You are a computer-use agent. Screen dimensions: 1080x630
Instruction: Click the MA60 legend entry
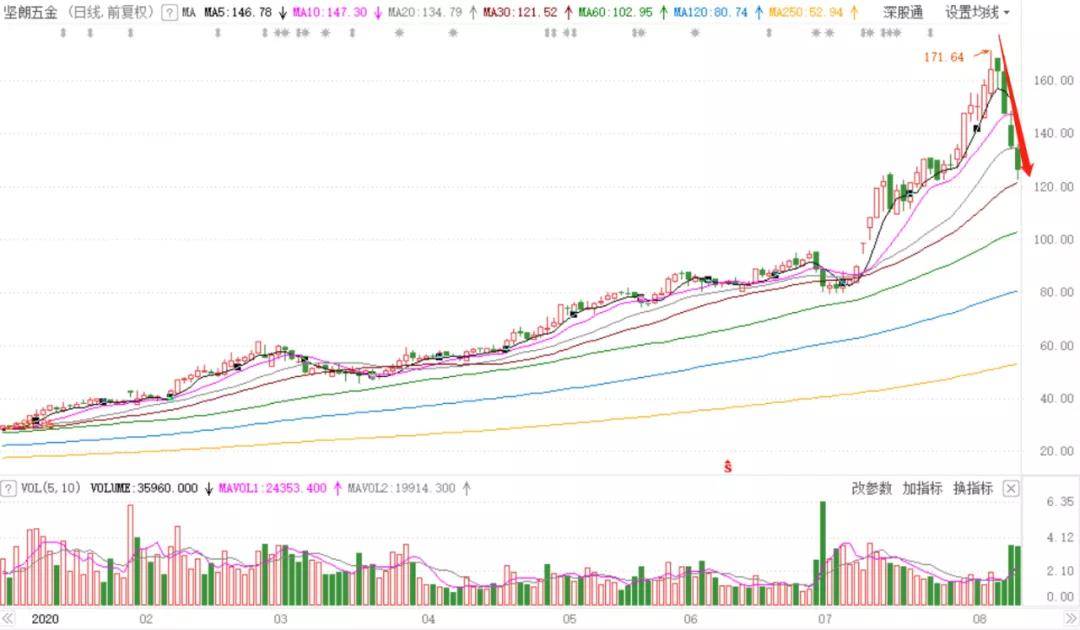click(x=617, y=13)
